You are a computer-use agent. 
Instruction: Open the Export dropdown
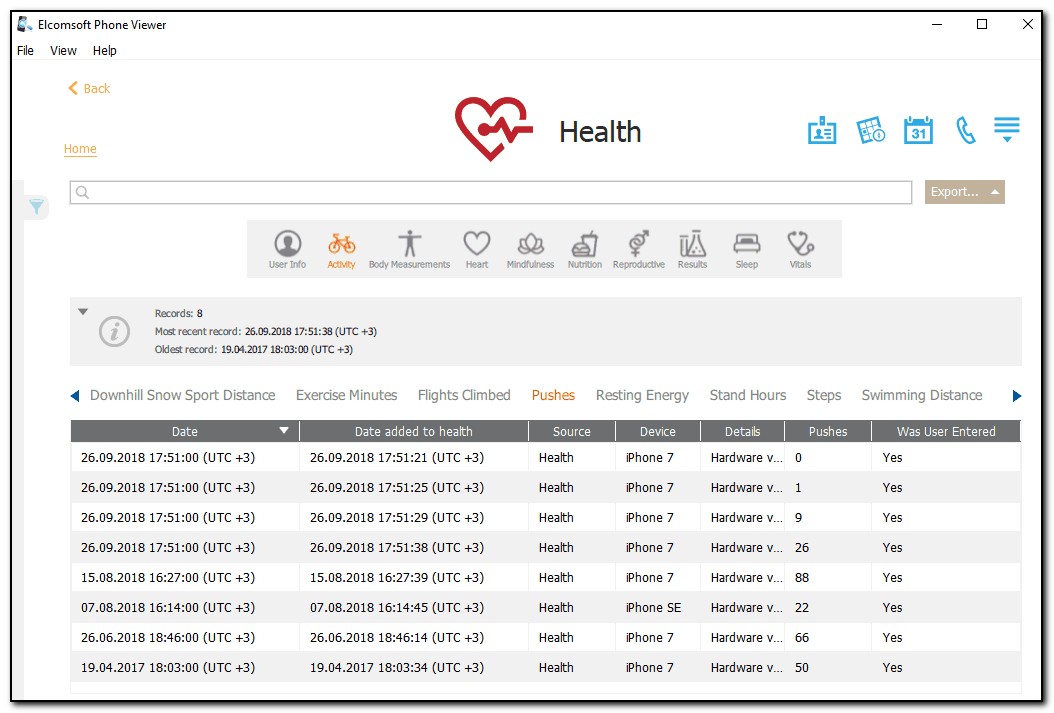pos(964,192)
